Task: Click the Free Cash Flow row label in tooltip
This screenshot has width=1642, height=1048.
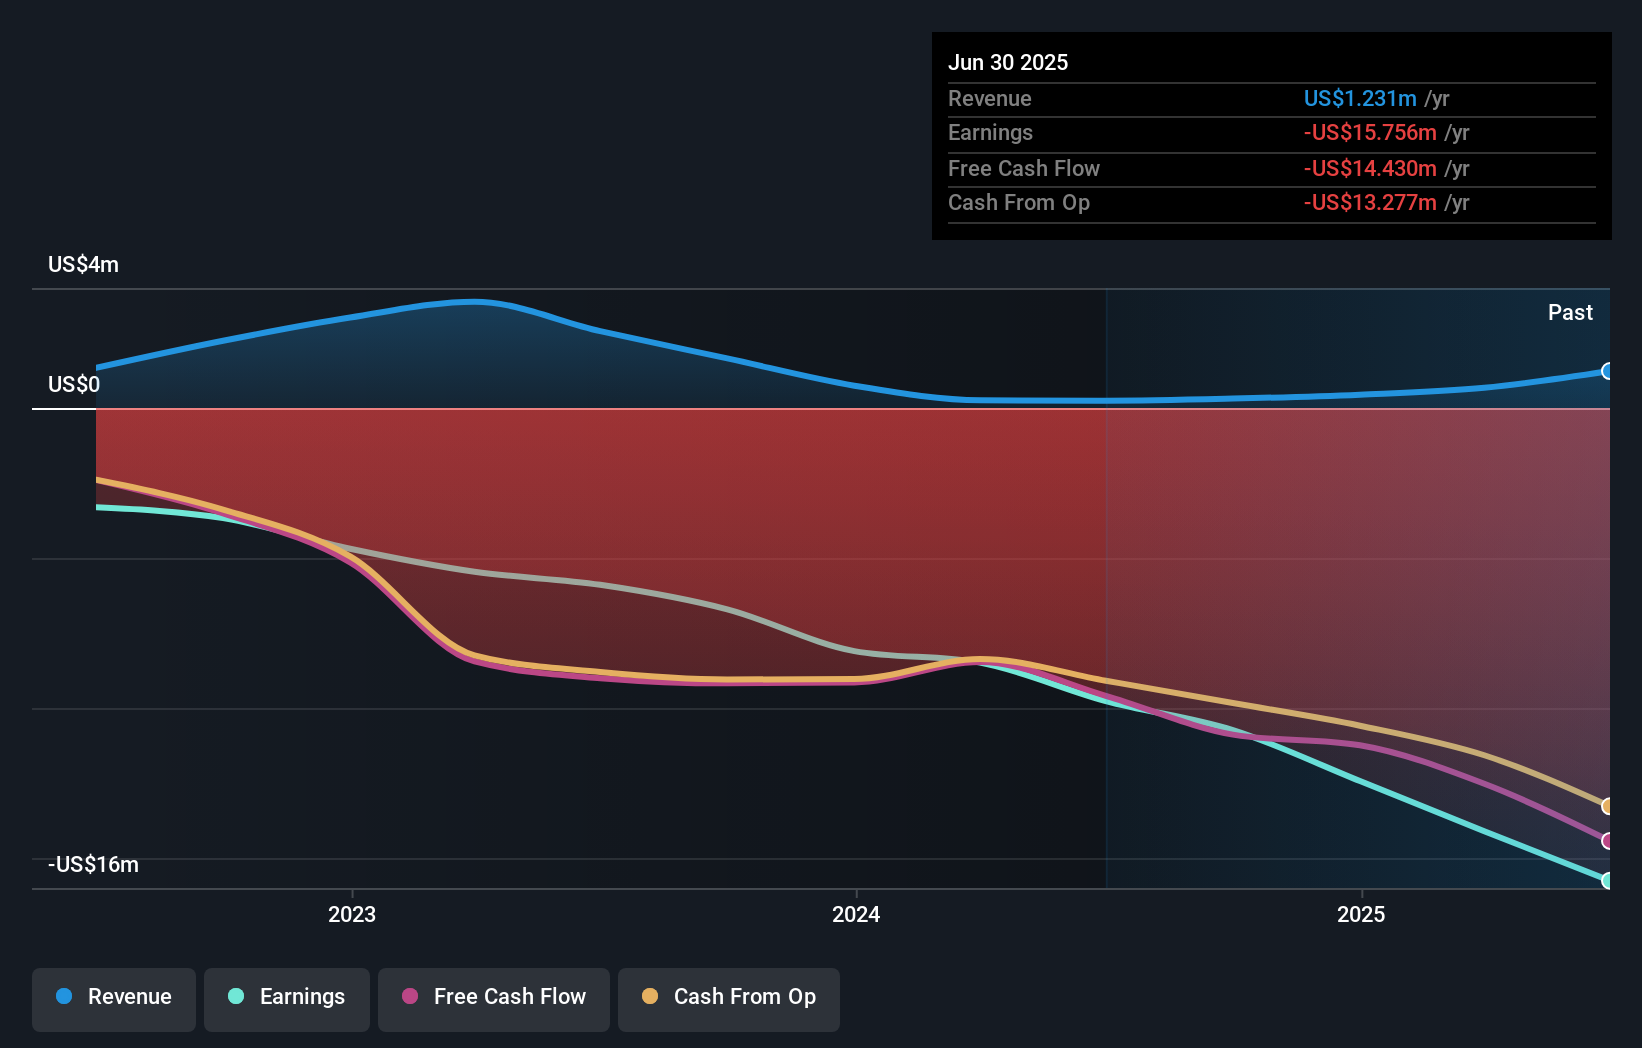Action: click(1024, 168)
